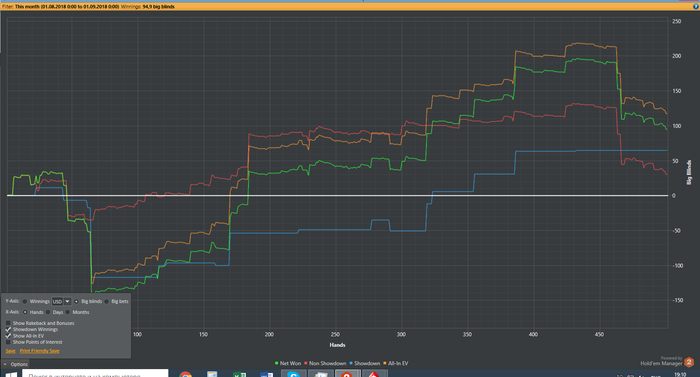Click the Windows taskbar search box
Screen dimensions: 700x377
click(x=95, y=374)
